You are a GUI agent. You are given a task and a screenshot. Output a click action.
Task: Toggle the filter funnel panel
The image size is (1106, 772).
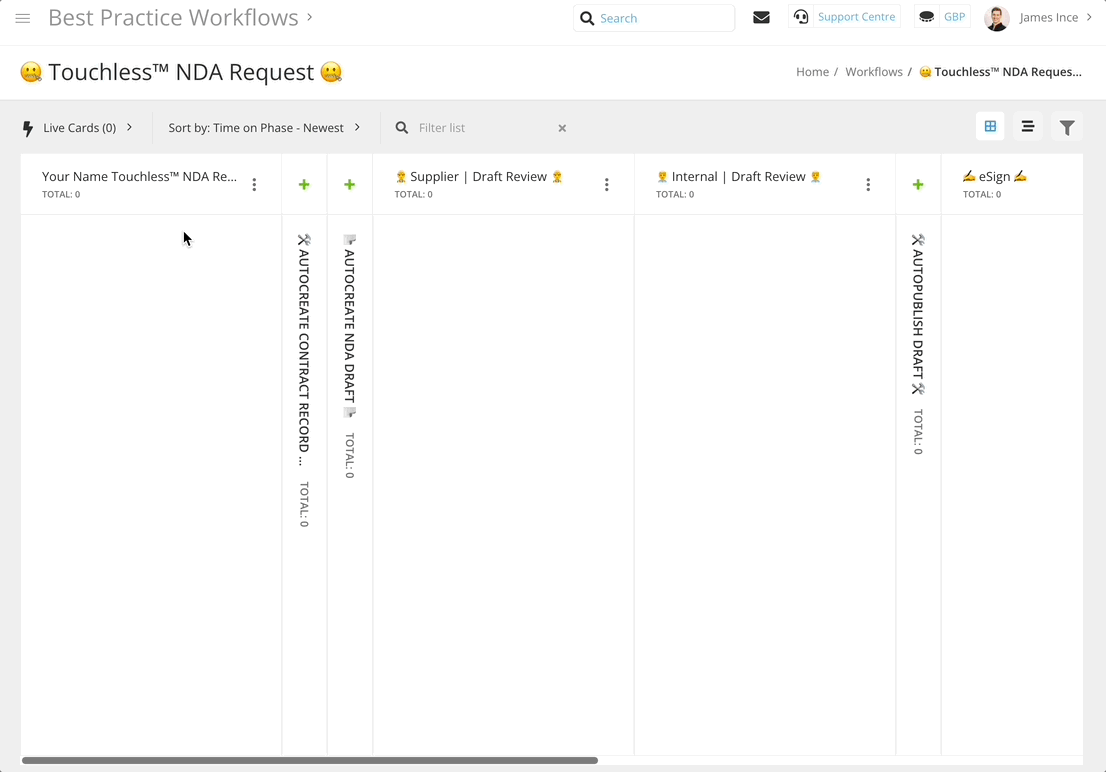1067,127
